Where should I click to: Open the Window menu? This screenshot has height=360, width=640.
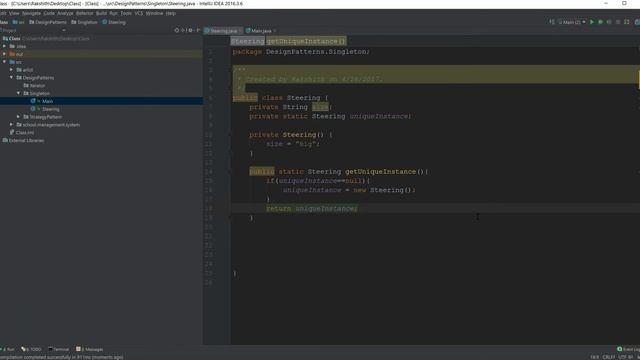coord(154,13)
